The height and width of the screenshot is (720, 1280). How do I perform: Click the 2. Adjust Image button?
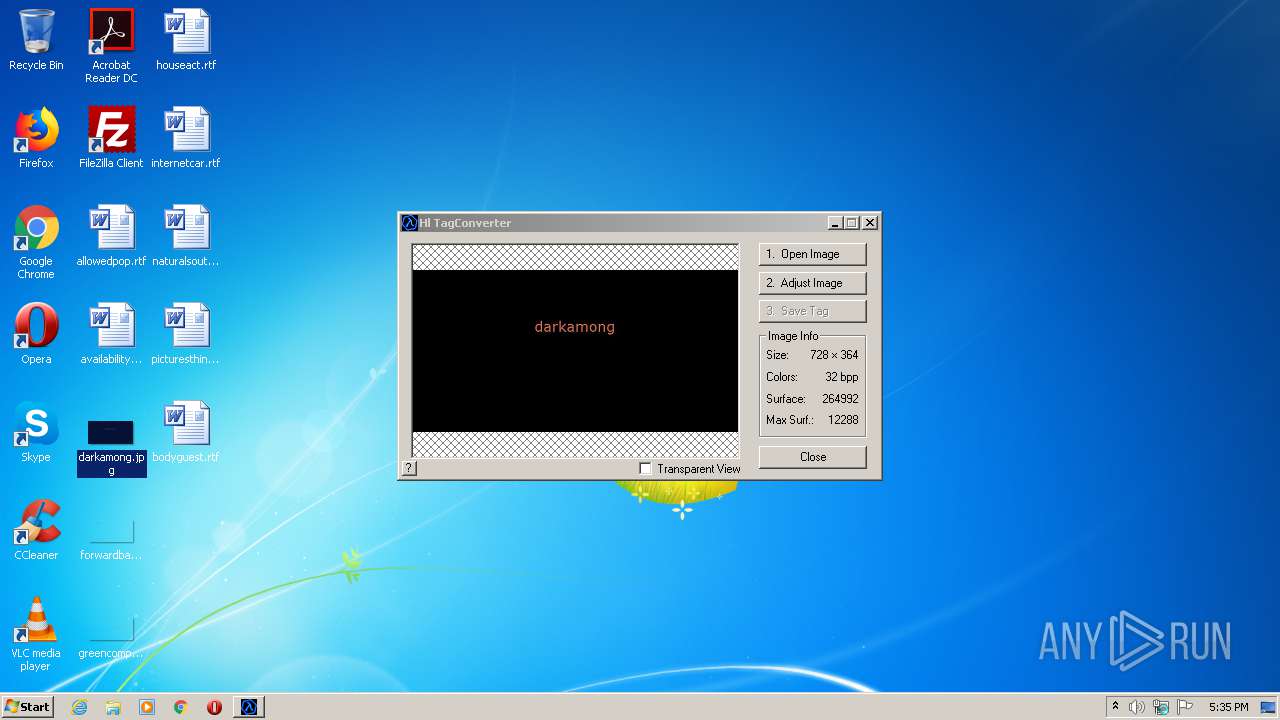[x=812, y=283]
